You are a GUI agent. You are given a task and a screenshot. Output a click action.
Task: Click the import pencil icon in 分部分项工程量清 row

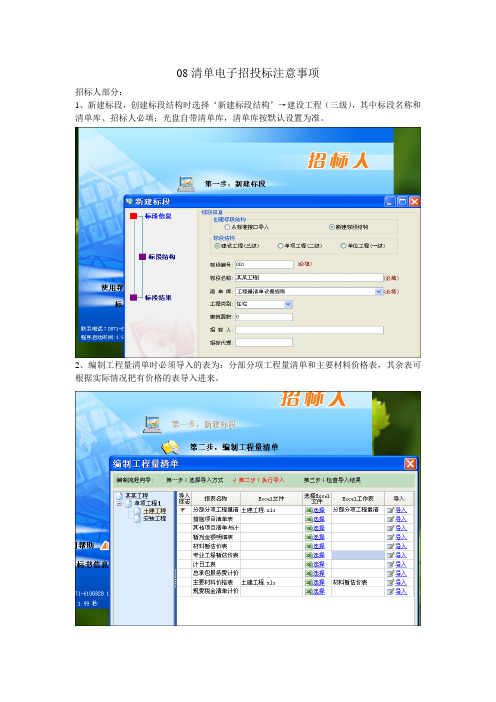pos(390,510)
